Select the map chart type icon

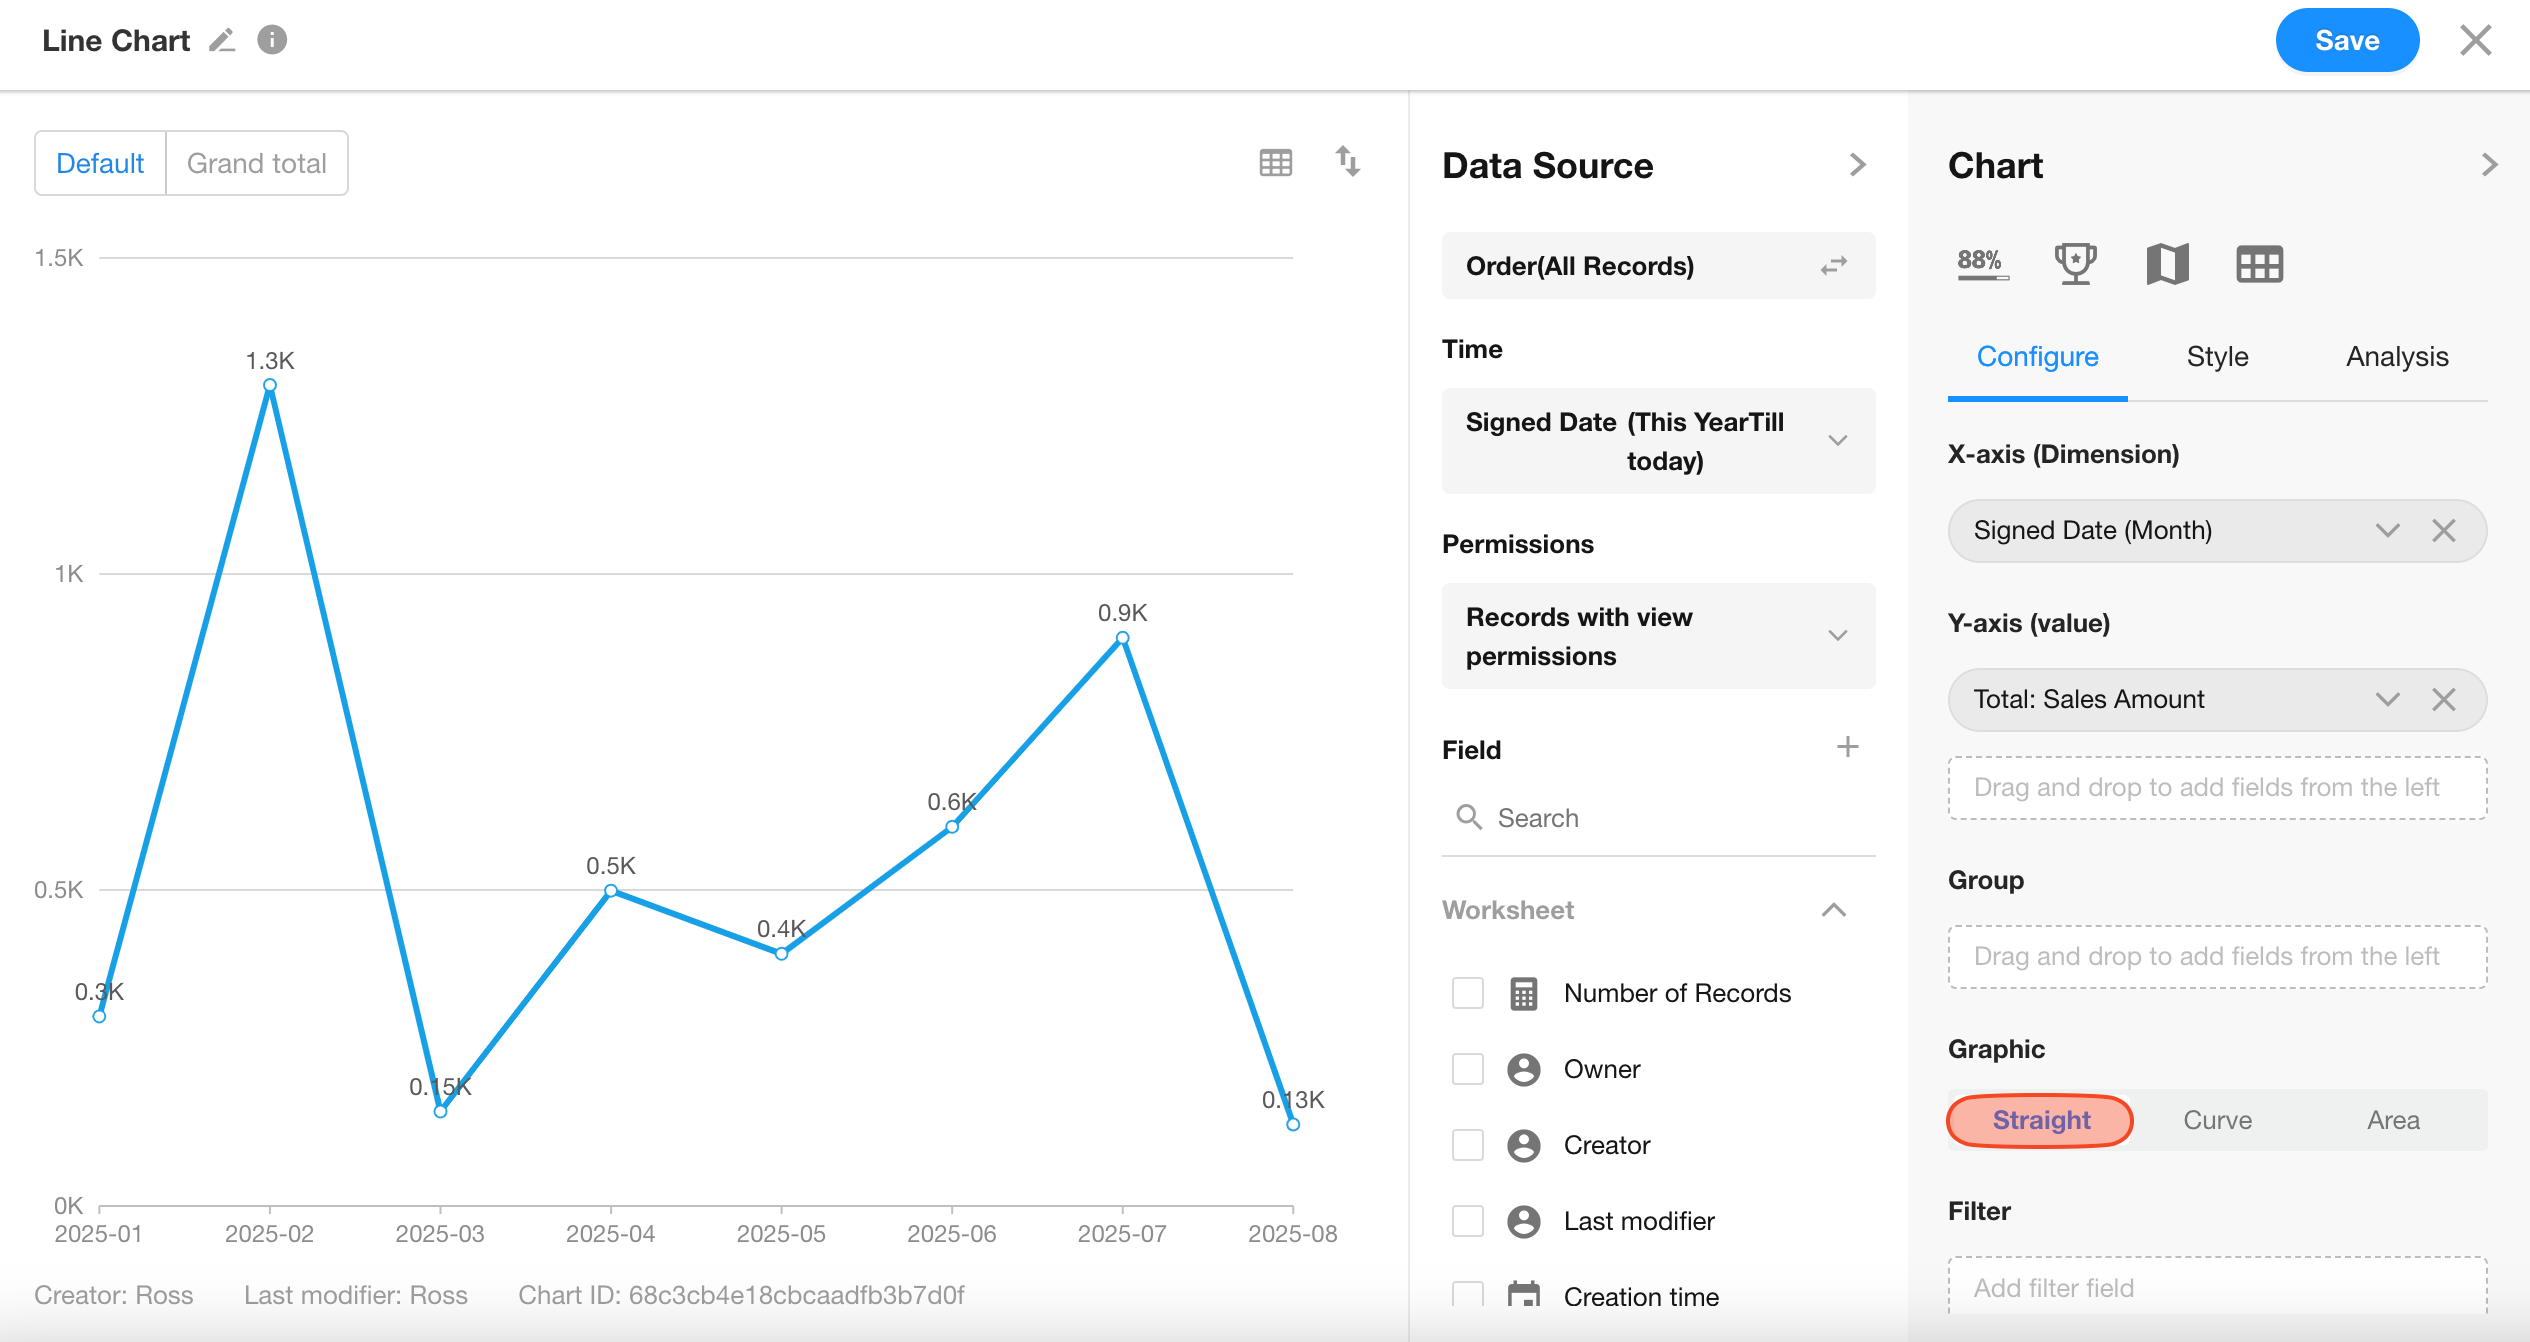click(x=2167, y=264)
